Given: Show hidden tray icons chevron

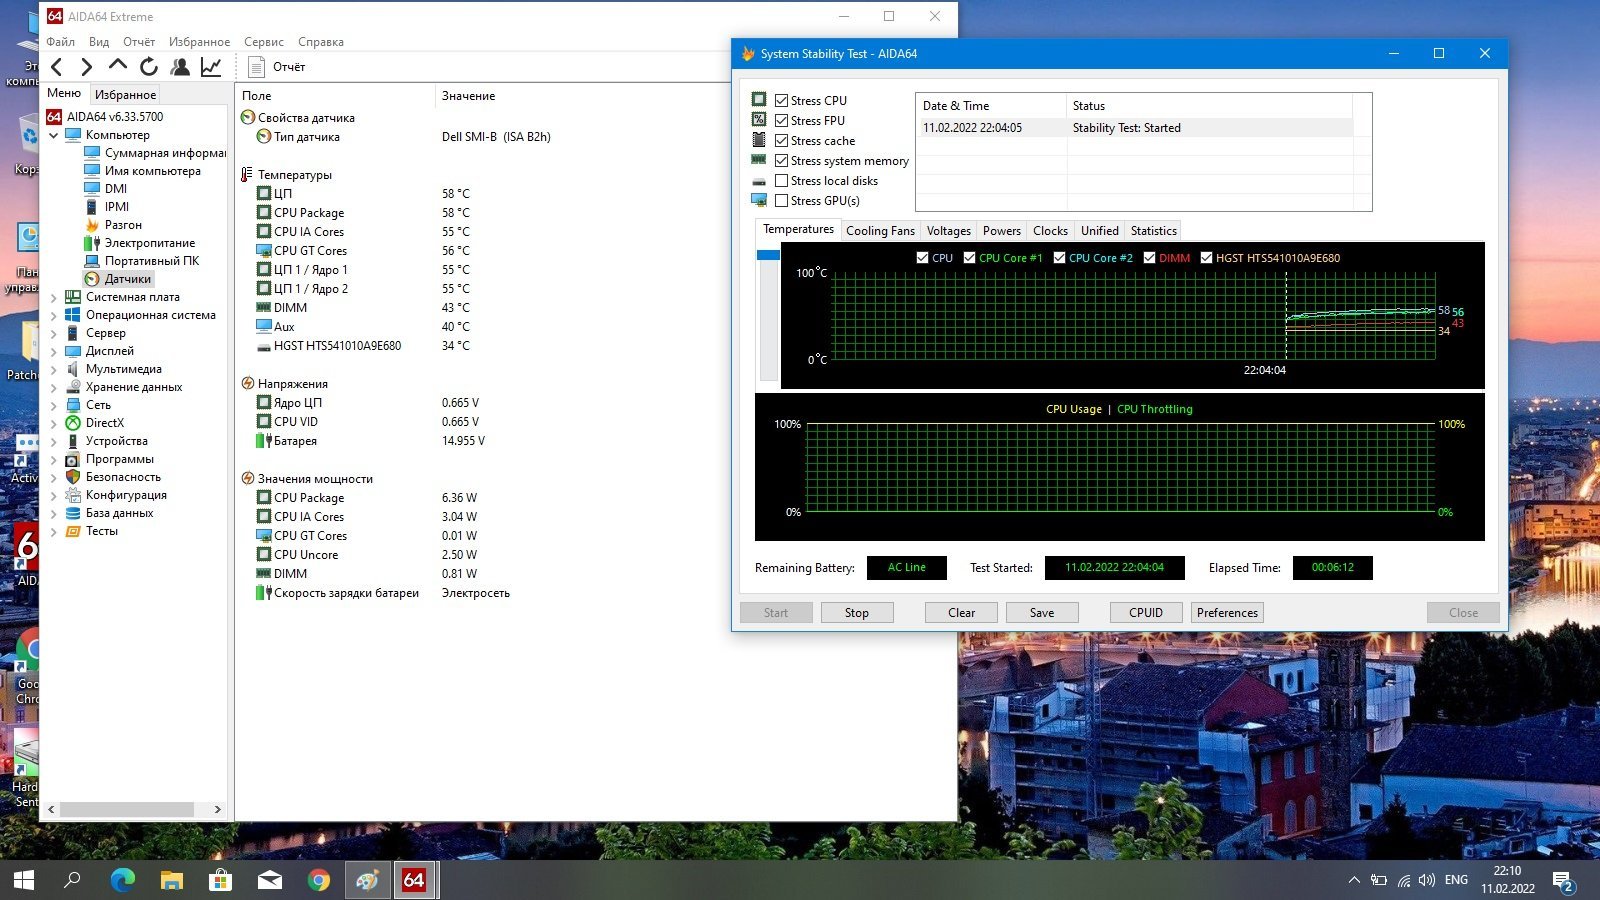Looking at the screenshot, I should [1354, 880].
